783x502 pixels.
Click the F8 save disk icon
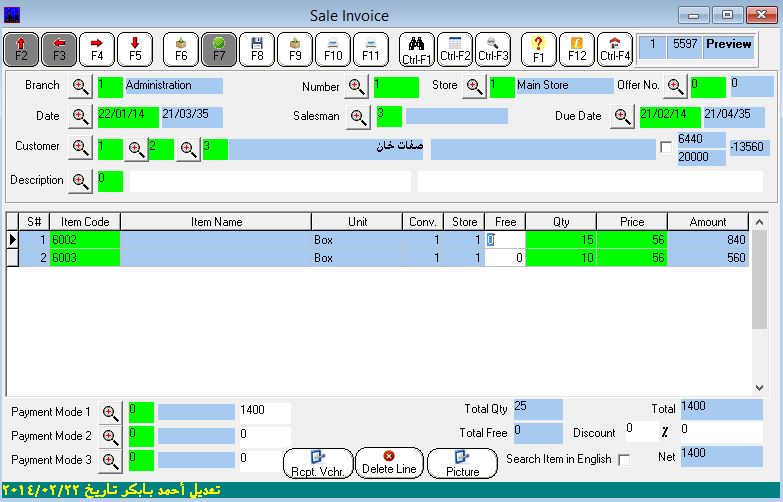257,48
